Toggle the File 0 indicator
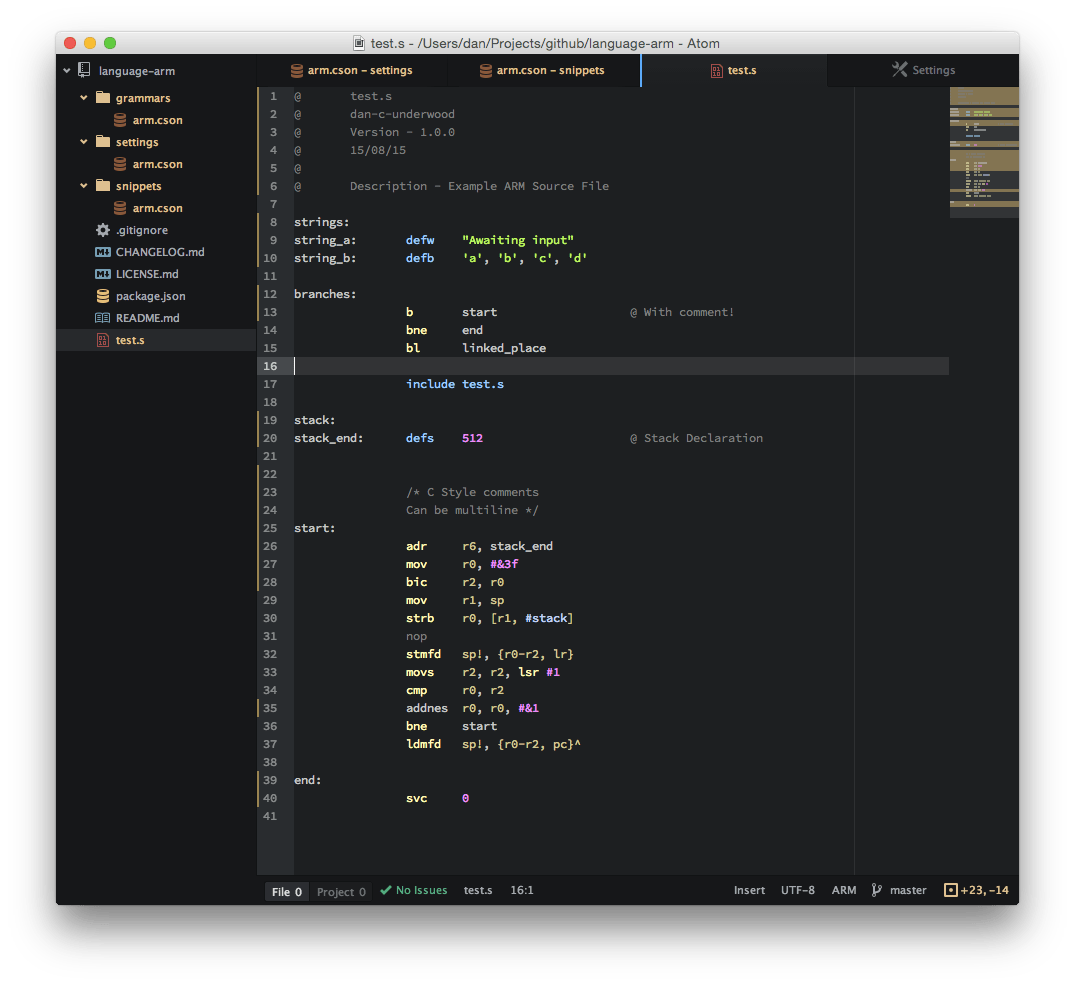Screen dimensions: 1075x985 click(x=286, y=890)
